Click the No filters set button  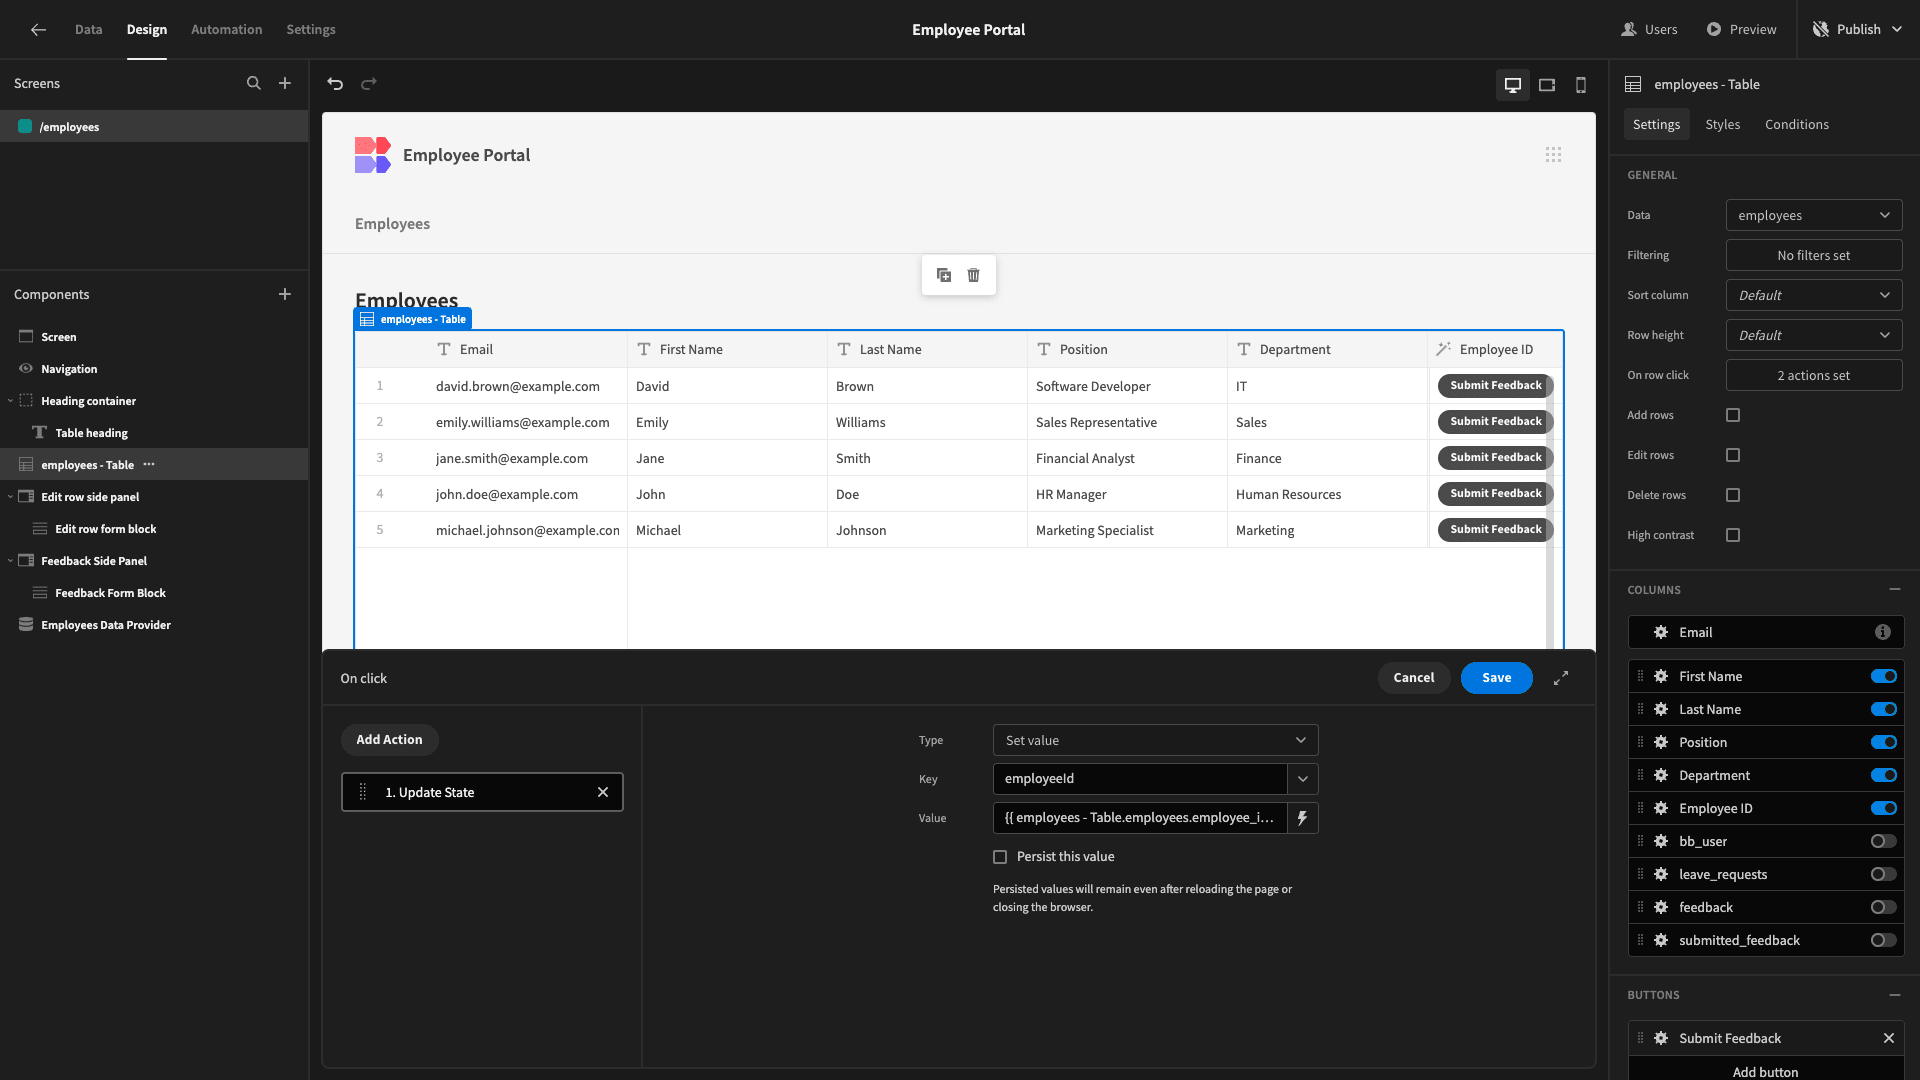1814,255
